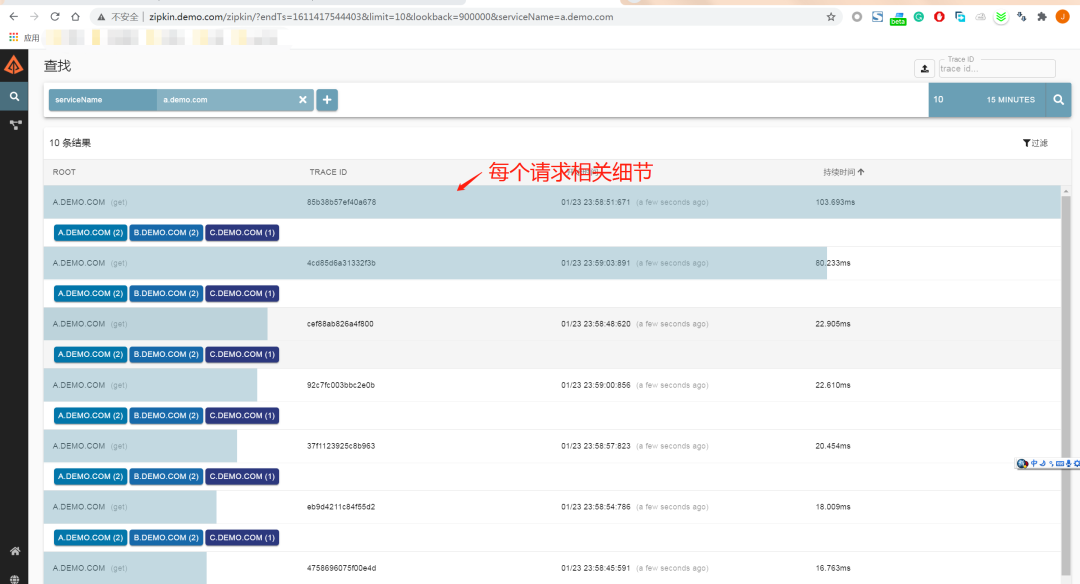Screen dimensions: 1080x584
Task: Click B.DEMO.COM (2) badge under first trace
Action: coord(165,233)
